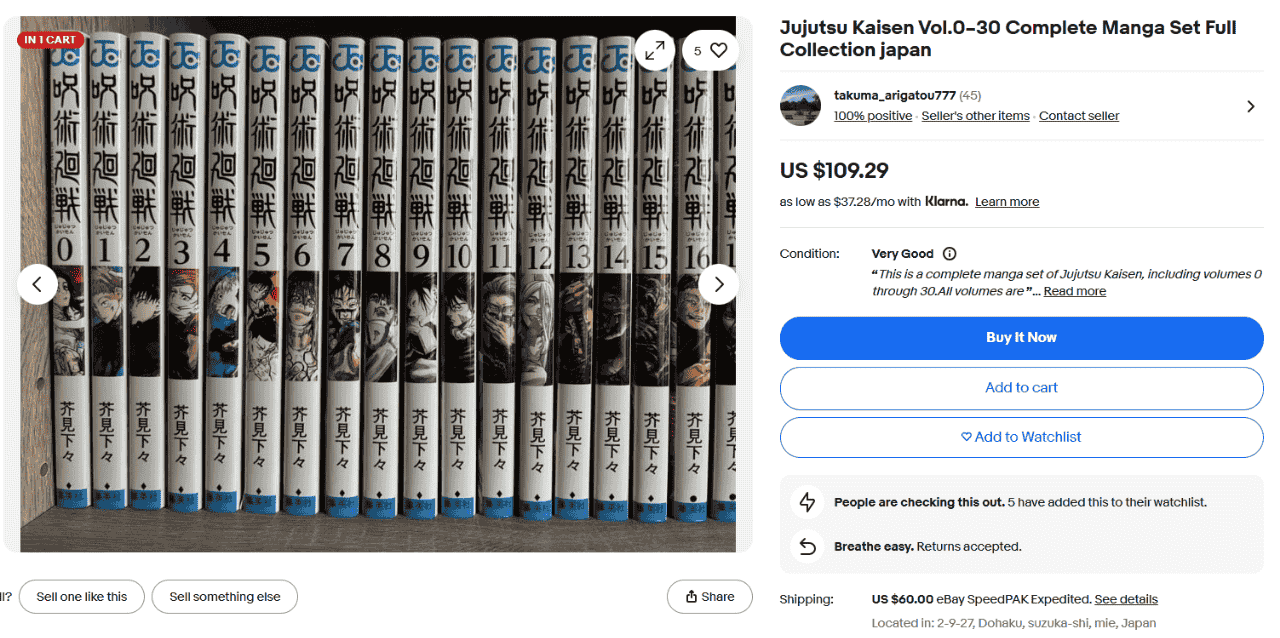Click the Share button

click(709, 597)
